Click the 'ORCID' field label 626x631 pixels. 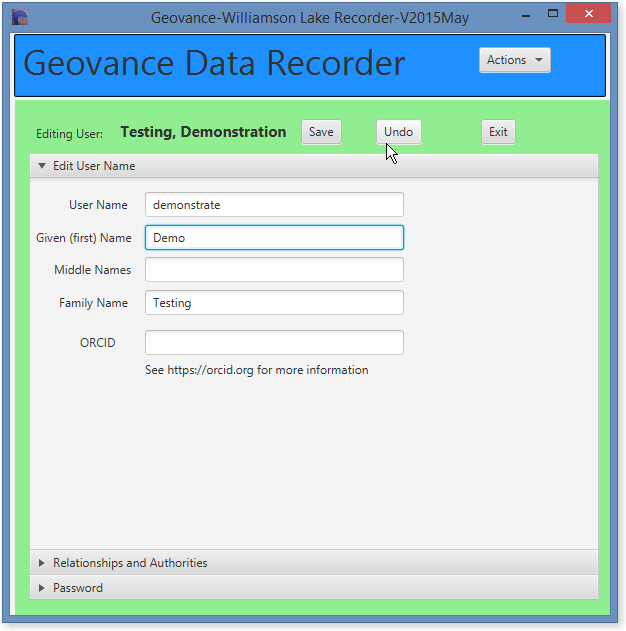pyautogui.click(x=97, y=343)
